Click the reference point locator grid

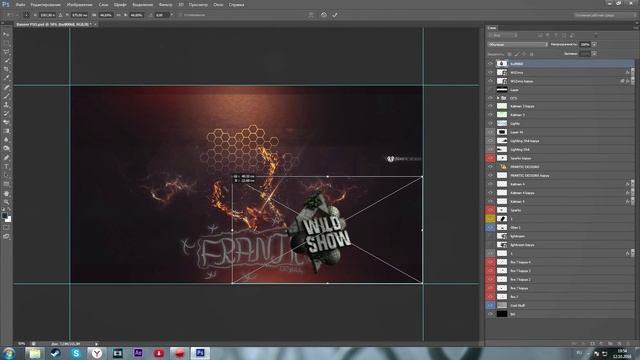(26, 15)
